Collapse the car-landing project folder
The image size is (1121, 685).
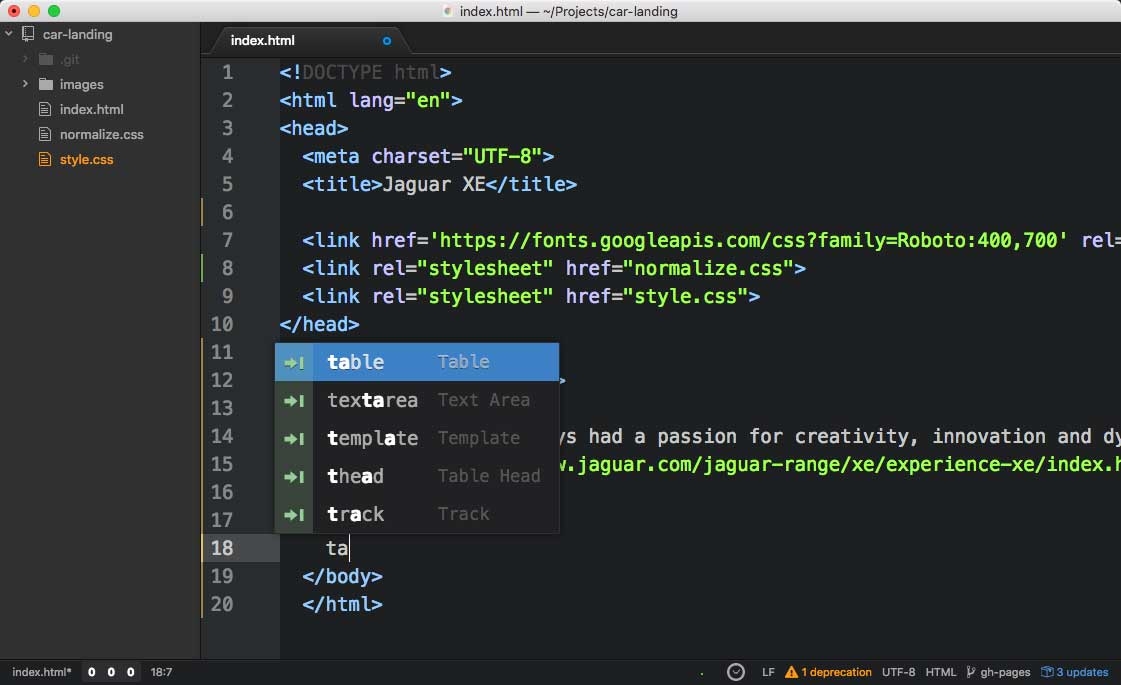coord(9,34)
